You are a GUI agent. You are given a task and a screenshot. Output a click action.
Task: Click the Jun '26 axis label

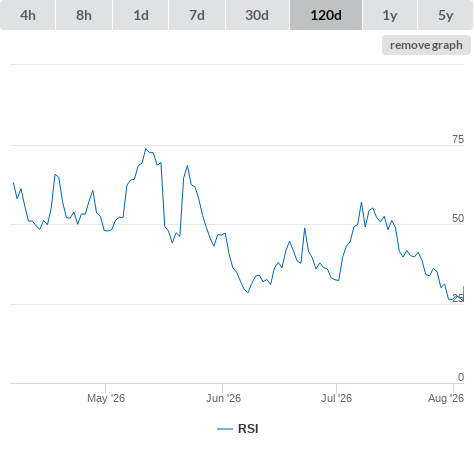[223, 398]
